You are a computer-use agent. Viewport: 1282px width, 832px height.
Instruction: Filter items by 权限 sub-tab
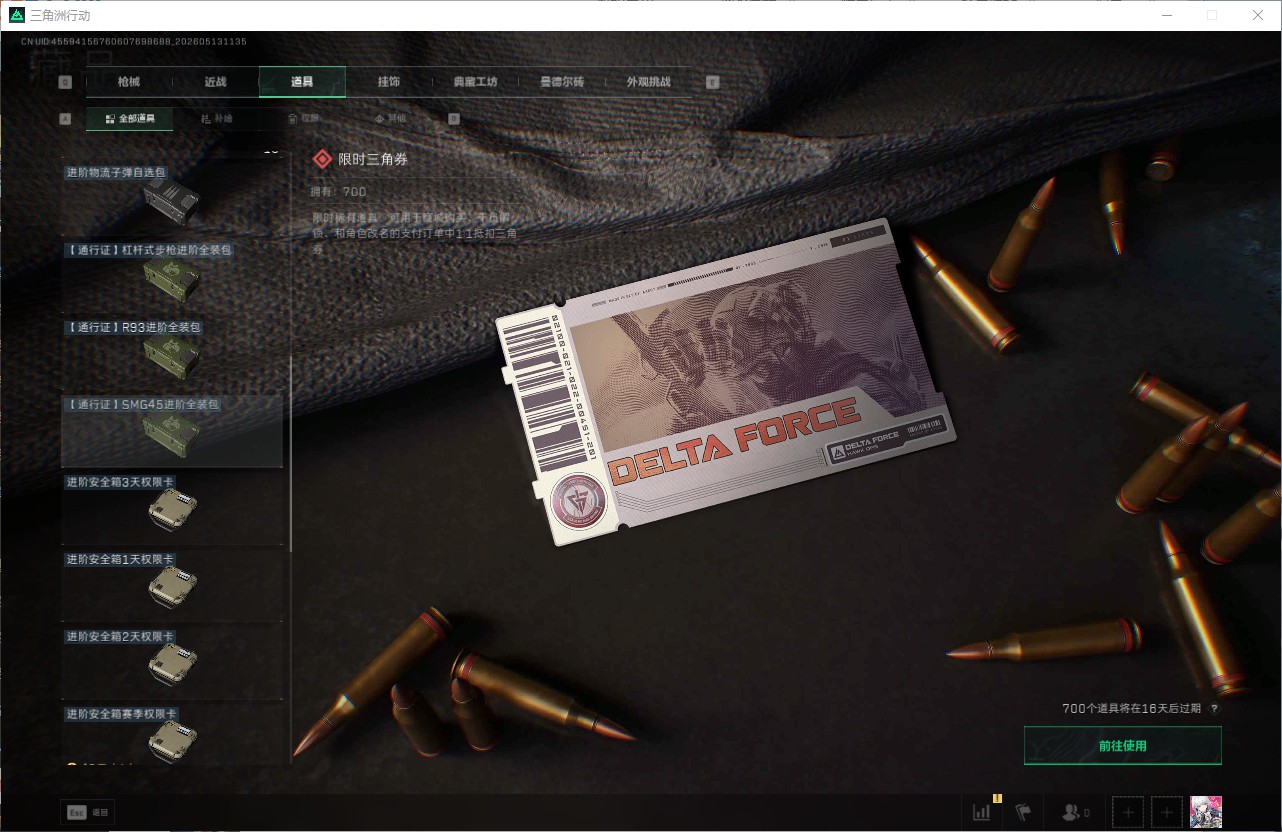[303, 118]
